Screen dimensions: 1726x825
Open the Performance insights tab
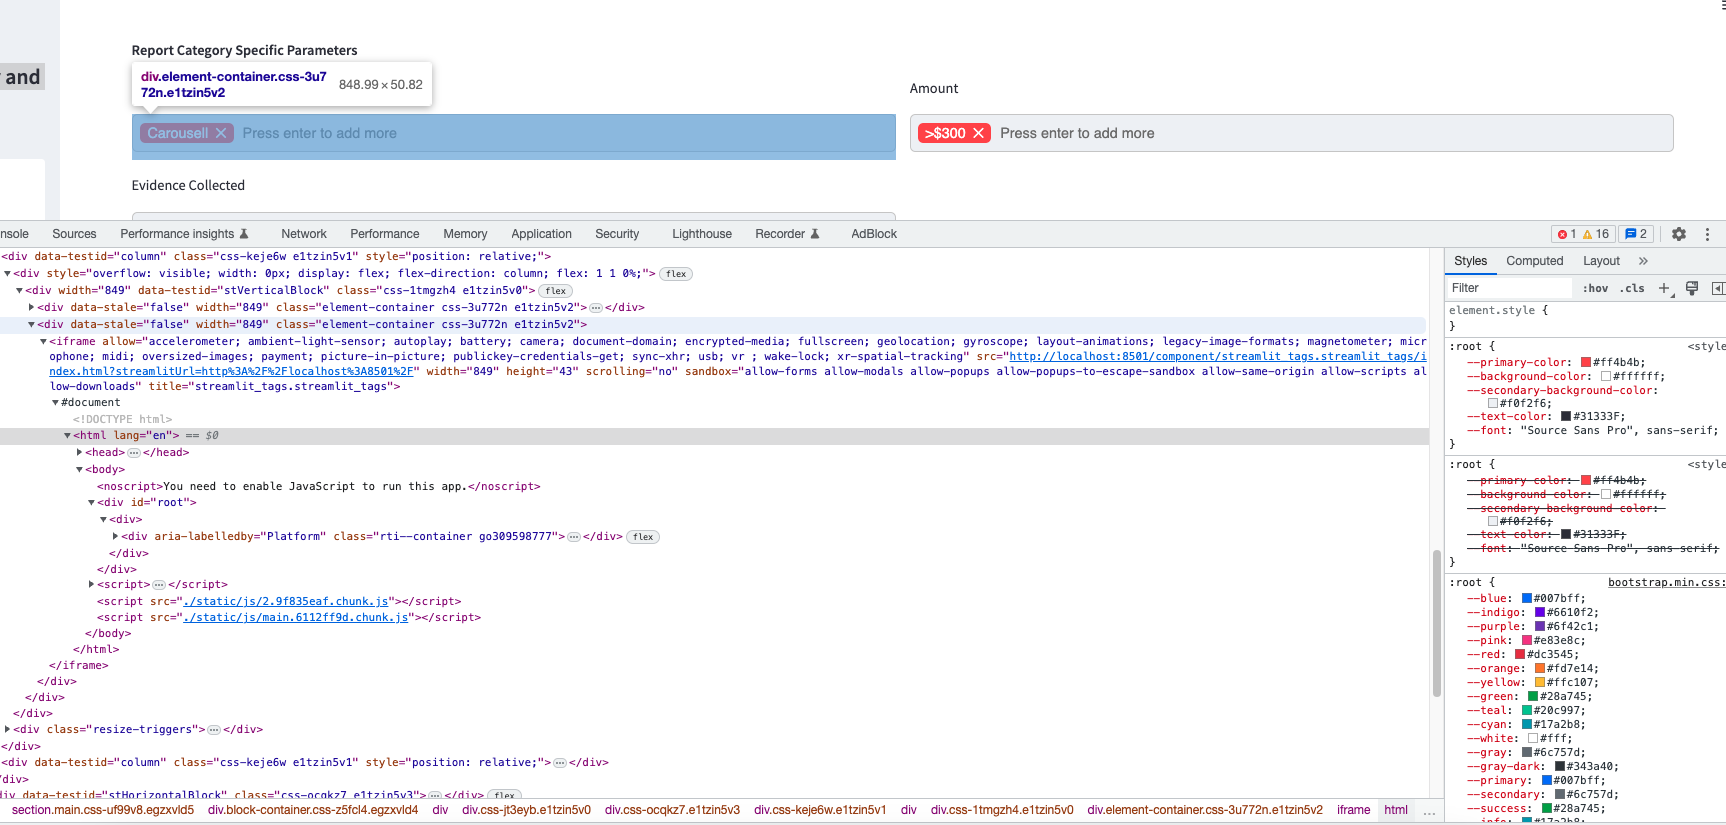coord(184,234)
